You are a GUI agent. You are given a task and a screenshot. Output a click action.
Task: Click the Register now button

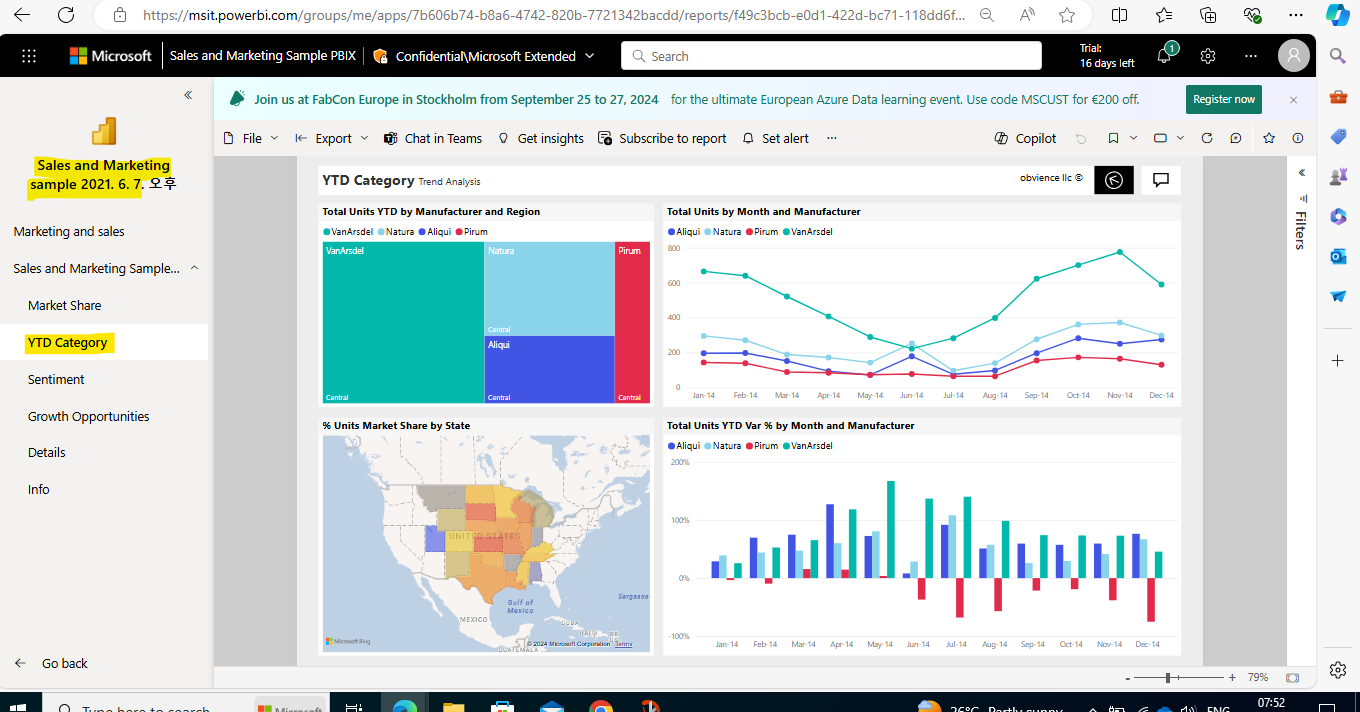(x=1224, y=99)
